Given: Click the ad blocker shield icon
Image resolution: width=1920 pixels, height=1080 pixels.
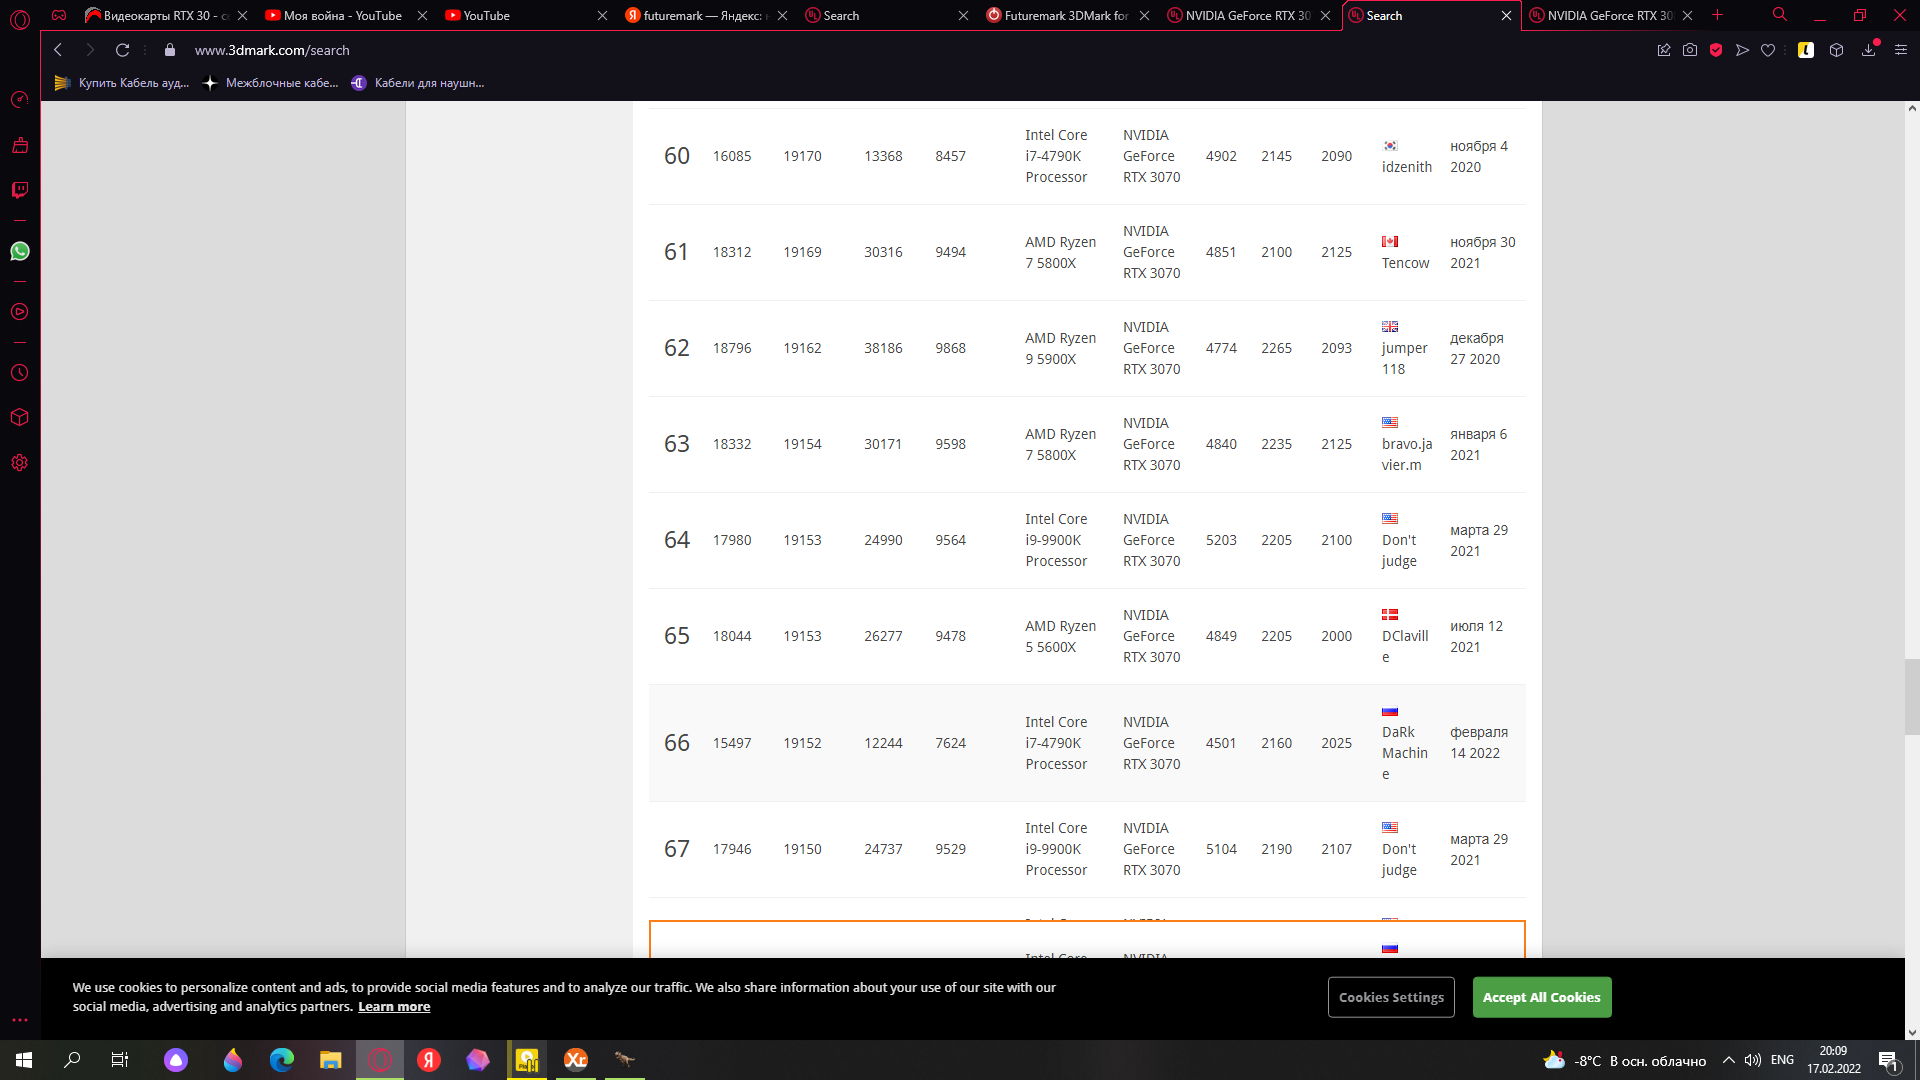Looking at the screenshot, I should coord(1716,50).
